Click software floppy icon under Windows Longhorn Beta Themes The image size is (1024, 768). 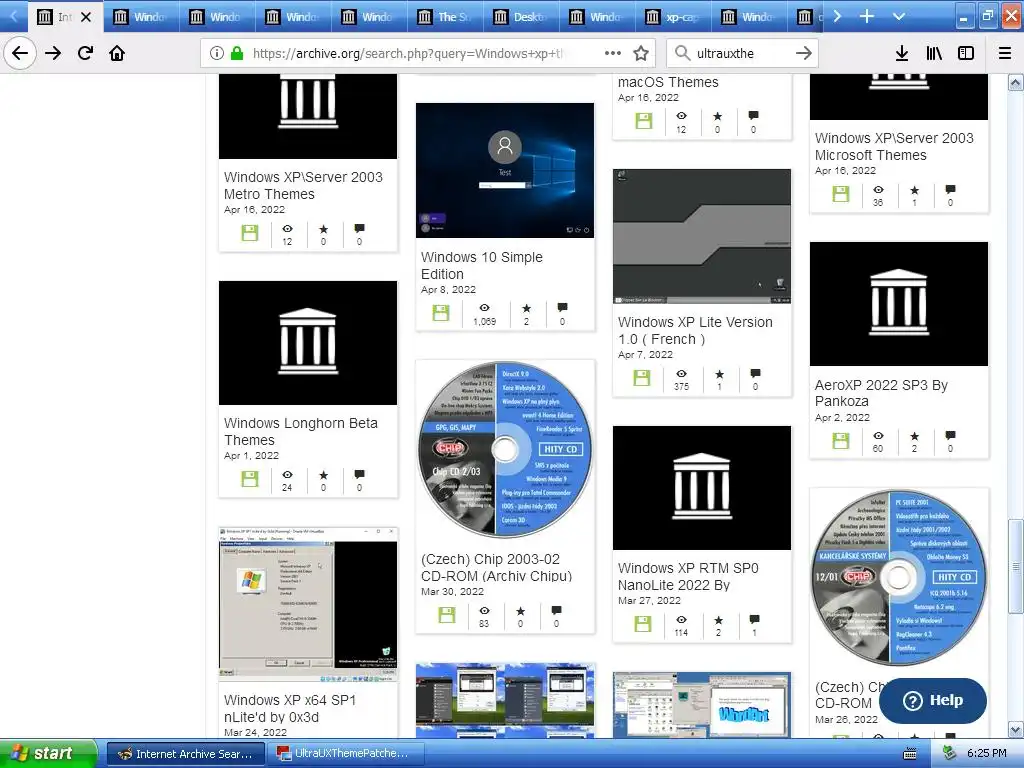[x=249, y=479]
